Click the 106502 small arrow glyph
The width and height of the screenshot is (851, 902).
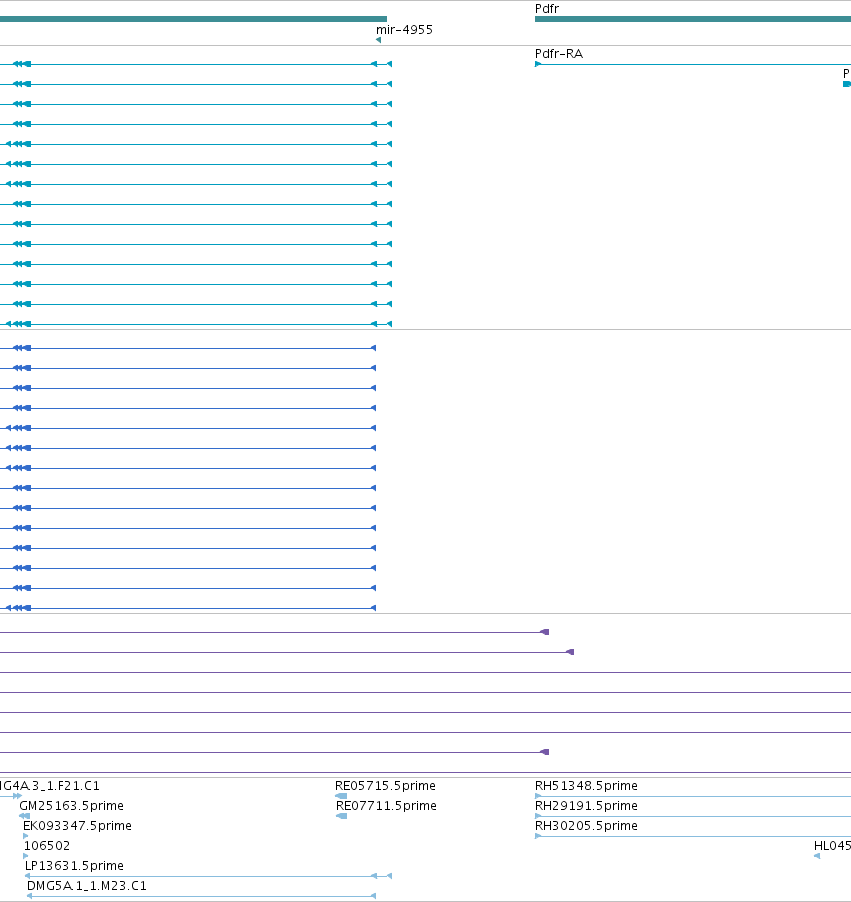25,856
